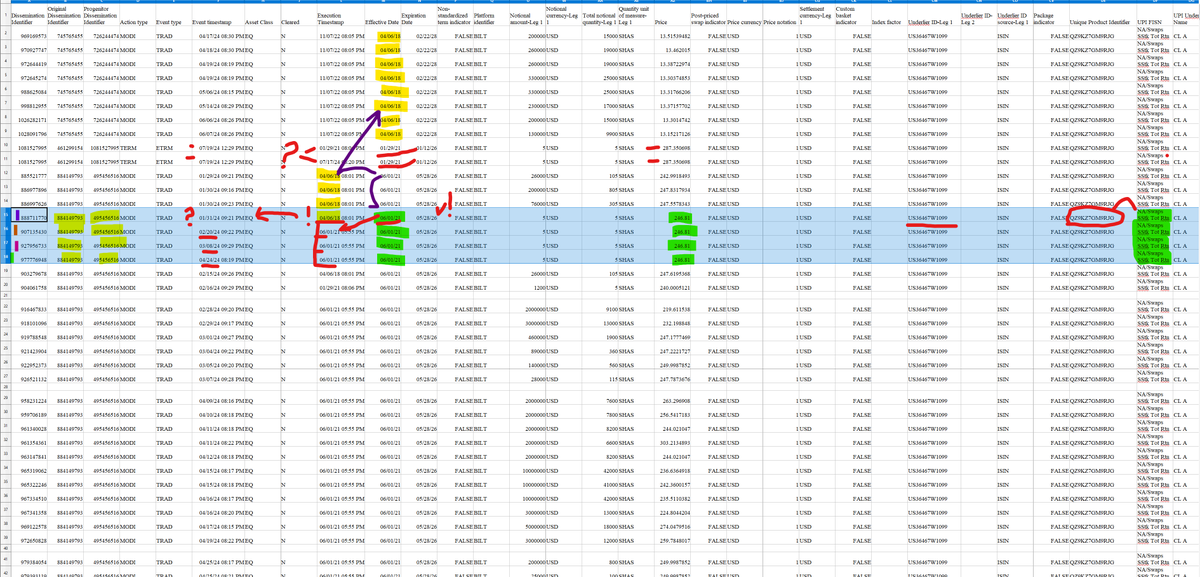Select event timestamp 02/20/24 09:22 PM
Viewport: 1200px width, 577px height.
(219, 230)
